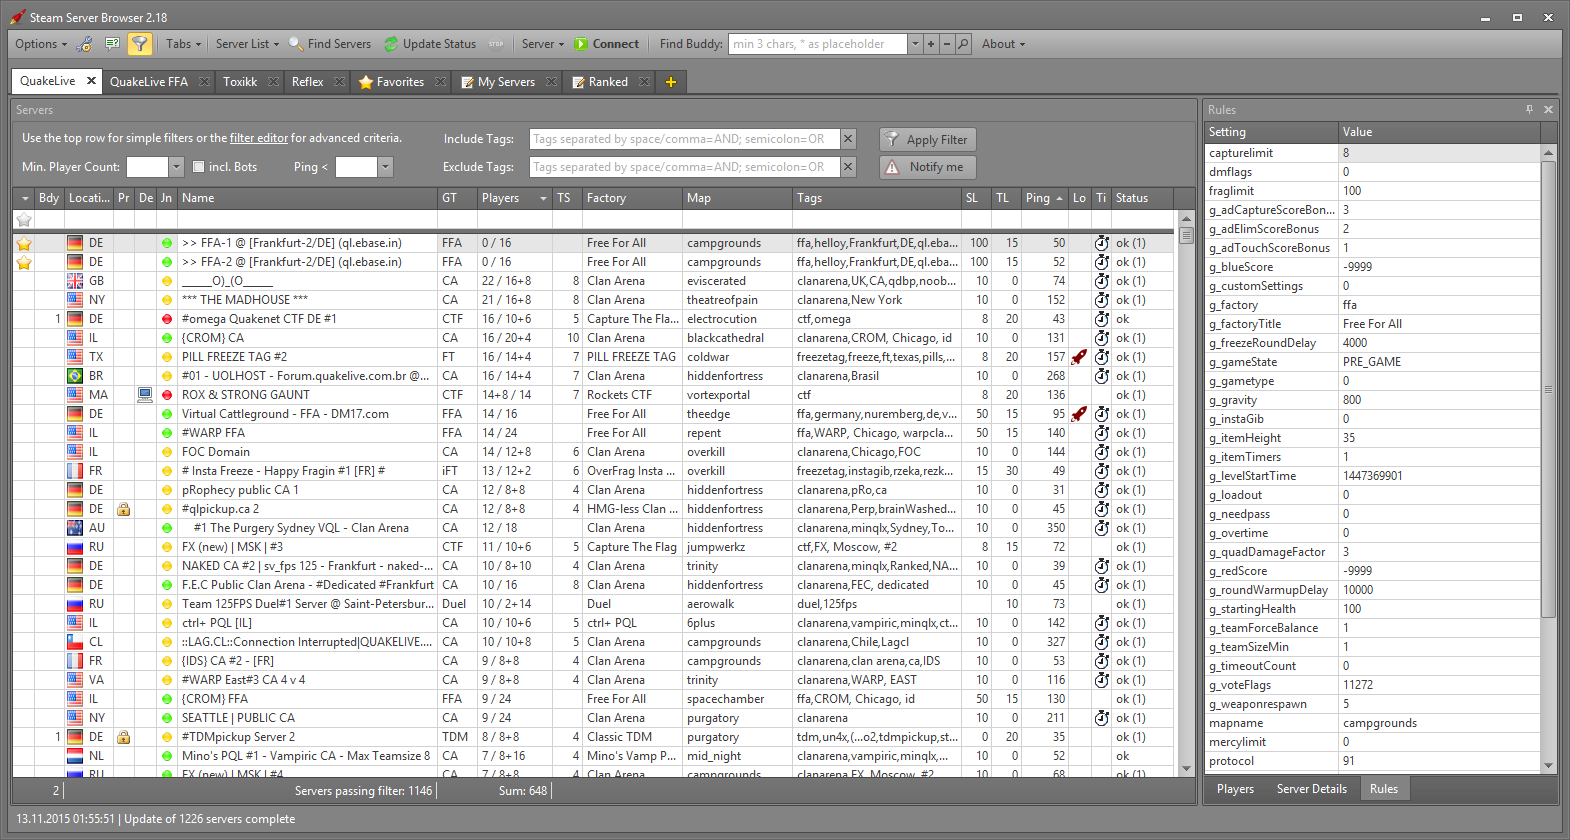Close the Toxikk tab via its X
Image resolution: width=1570 pixels, height=840 pixels.
[x=274, y=82]
